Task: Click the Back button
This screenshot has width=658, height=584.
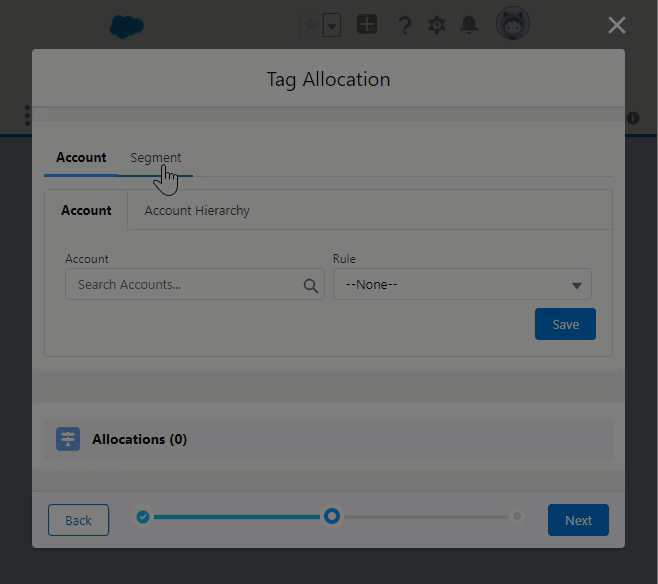Action: coord(78,520)
